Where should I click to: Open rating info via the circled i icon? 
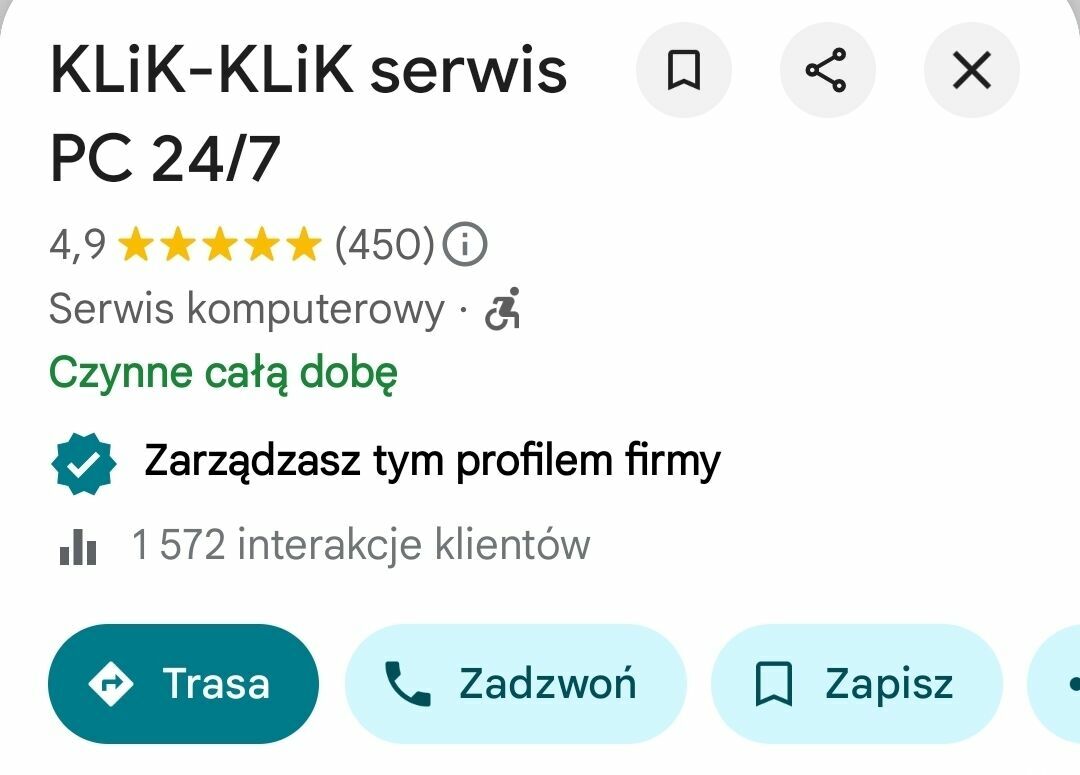tap(464, 244)
